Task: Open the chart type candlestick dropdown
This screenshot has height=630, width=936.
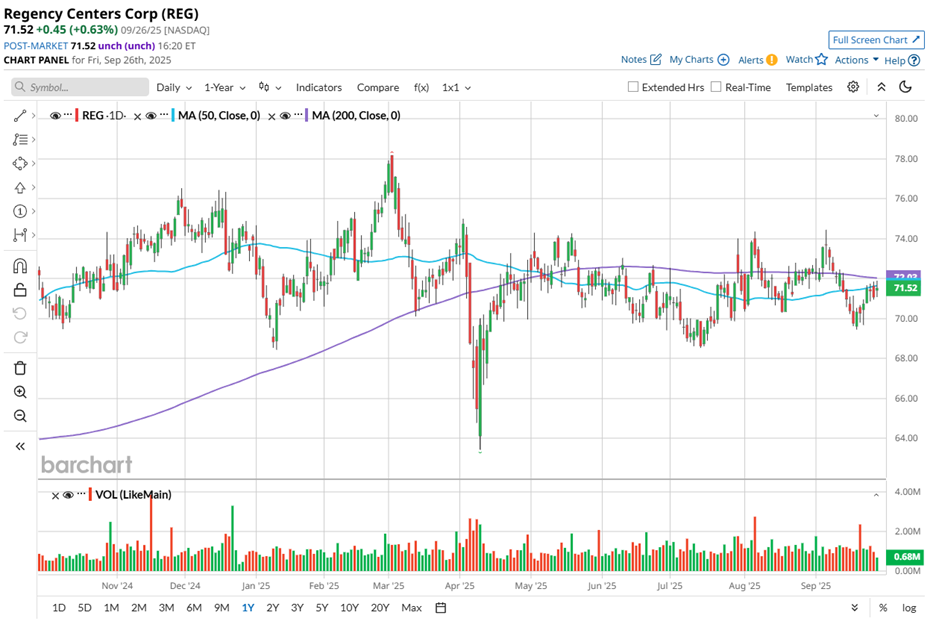Action: coord(270,87)
